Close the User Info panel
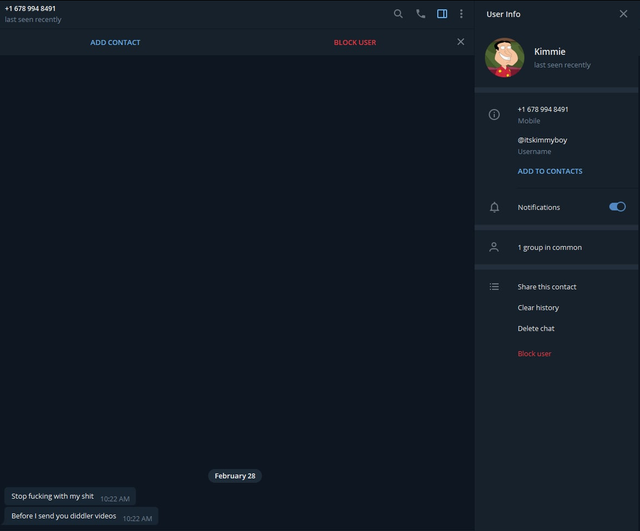Viewport: 640px width, 531px height. pyautogui.click(x=623, y=14)
